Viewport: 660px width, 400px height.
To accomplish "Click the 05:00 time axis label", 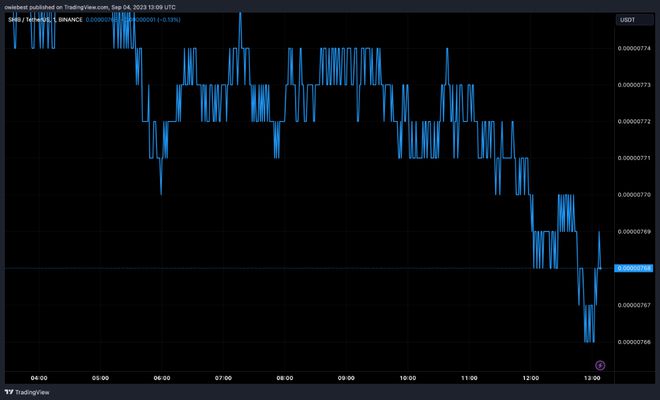I will tap(100, 378).
